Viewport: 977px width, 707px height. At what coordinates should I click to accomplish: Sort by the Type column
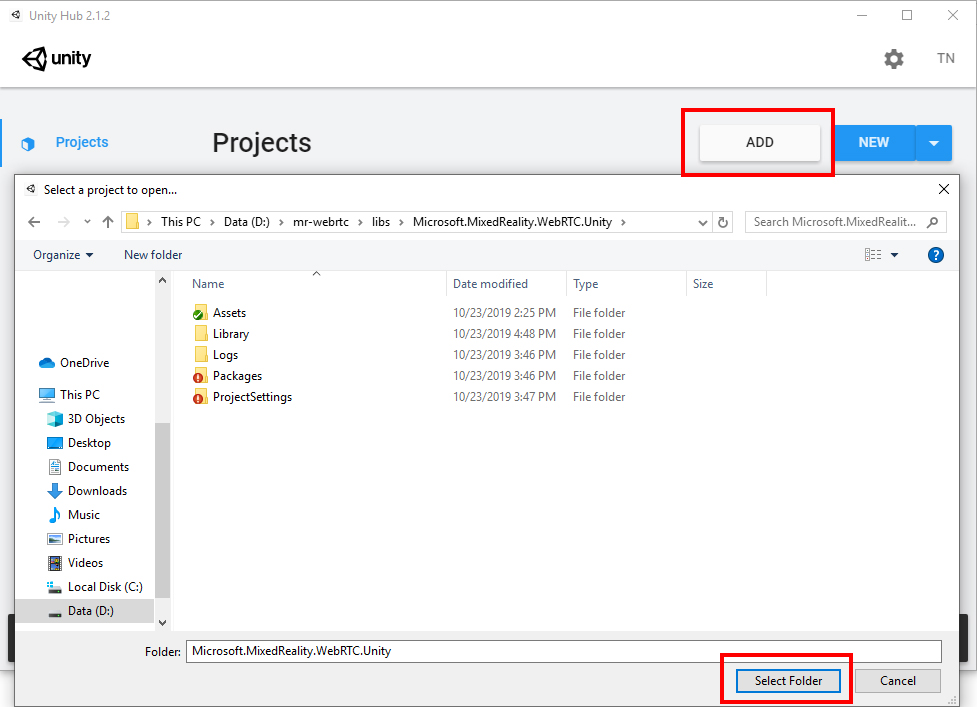tap(586, 283)
